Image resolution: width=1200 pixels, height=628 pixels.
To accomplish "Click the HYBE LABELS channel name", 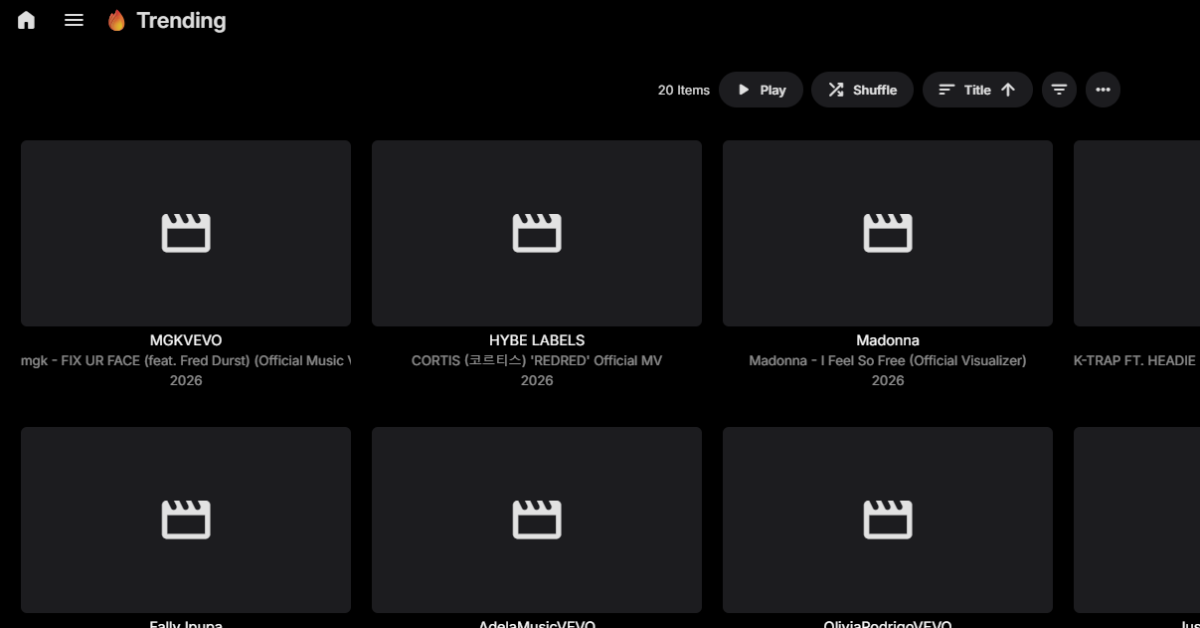I will click(537, 340).
